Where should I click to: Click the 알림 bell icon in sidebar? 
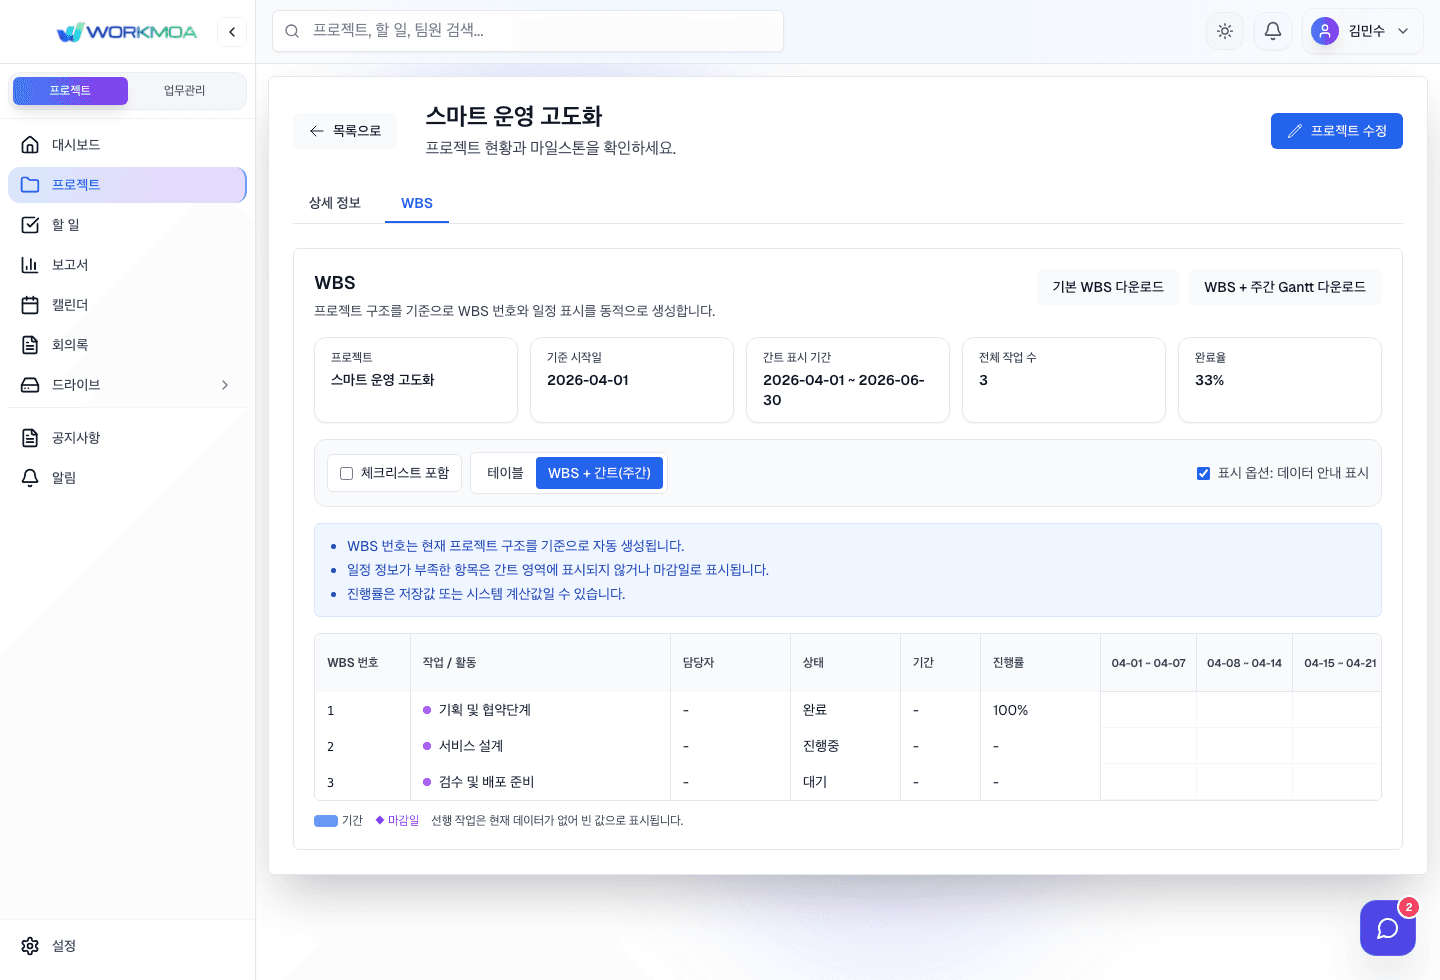click(30, 478)
